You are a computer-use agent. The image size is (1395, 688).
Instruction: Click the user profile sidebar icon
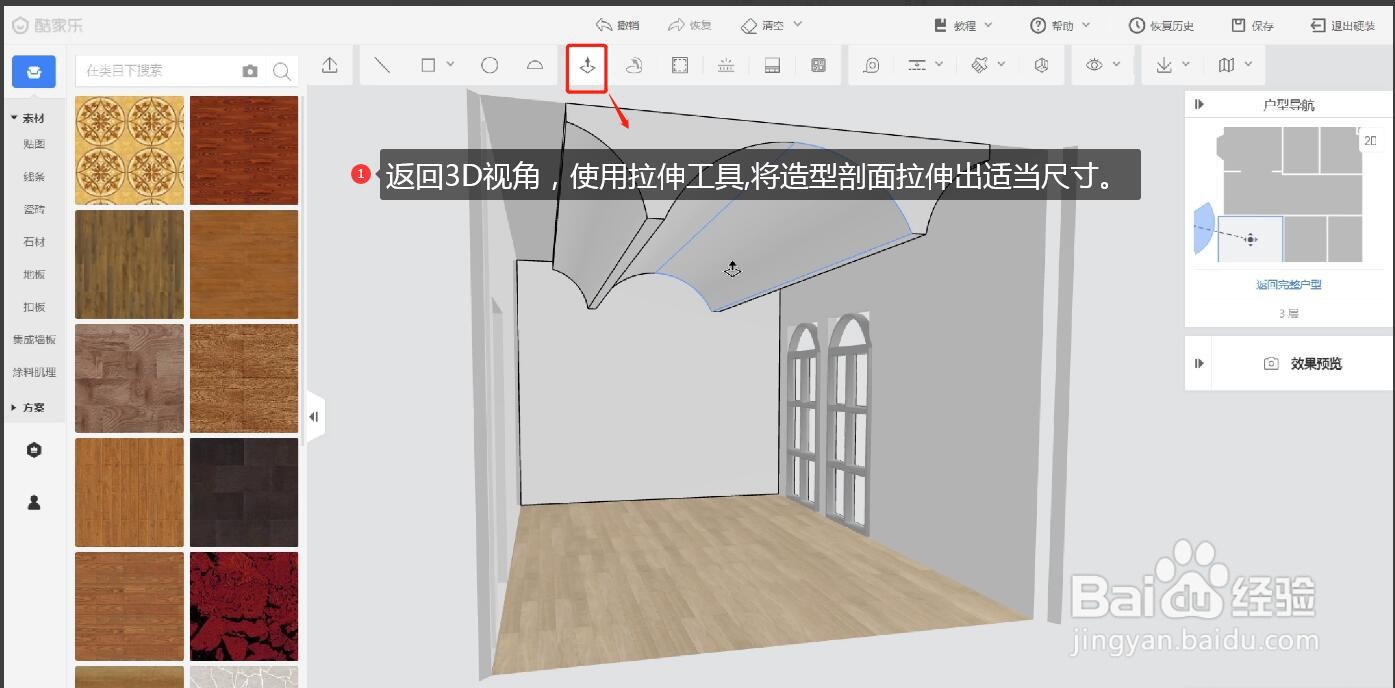34,503
